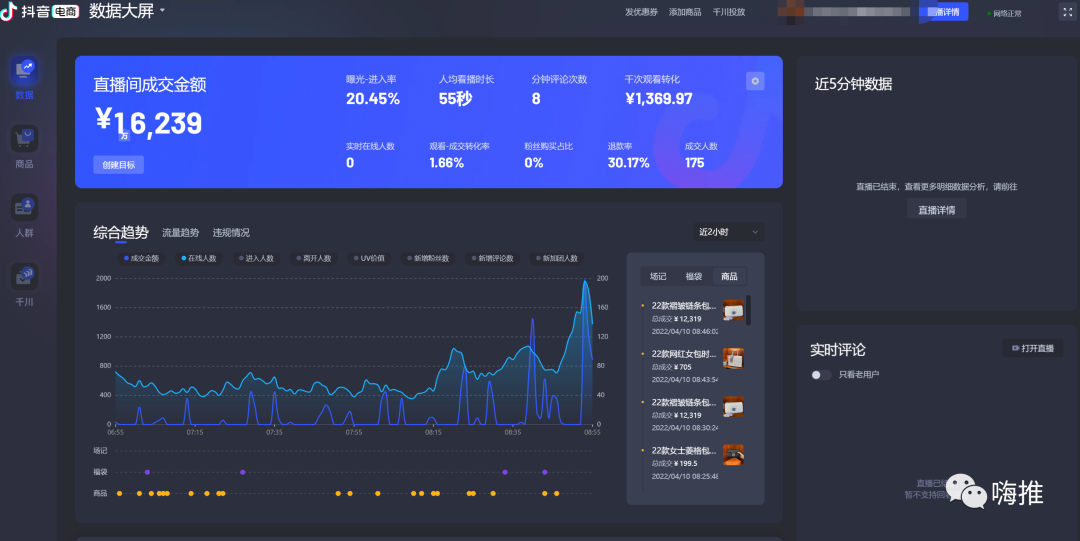Click the 千川投放 link in header
Image resolution: width=1080 pixels, height=541 pixels.
click(x=729, y=12)
